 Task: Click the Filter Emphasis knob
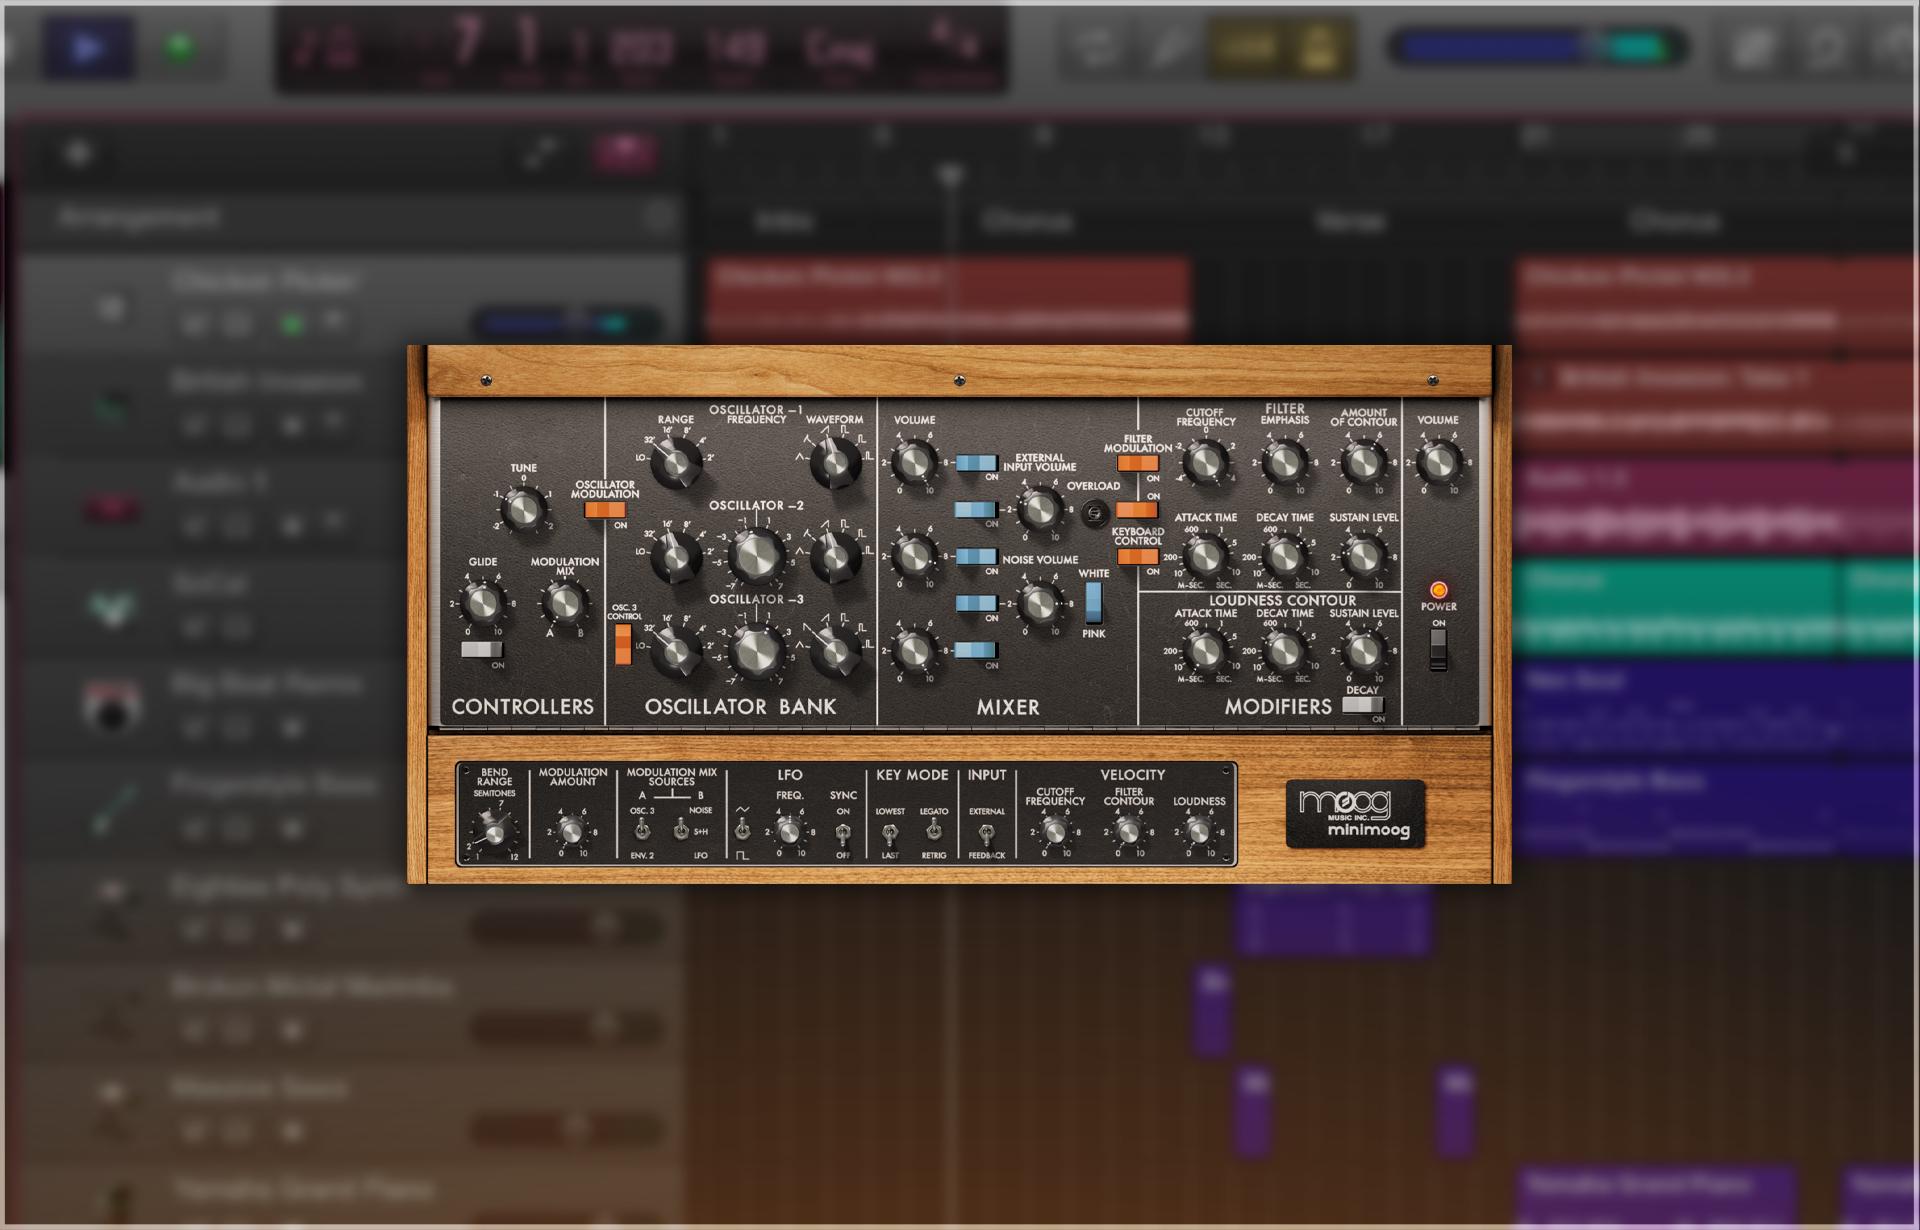tap(1284, 461)
